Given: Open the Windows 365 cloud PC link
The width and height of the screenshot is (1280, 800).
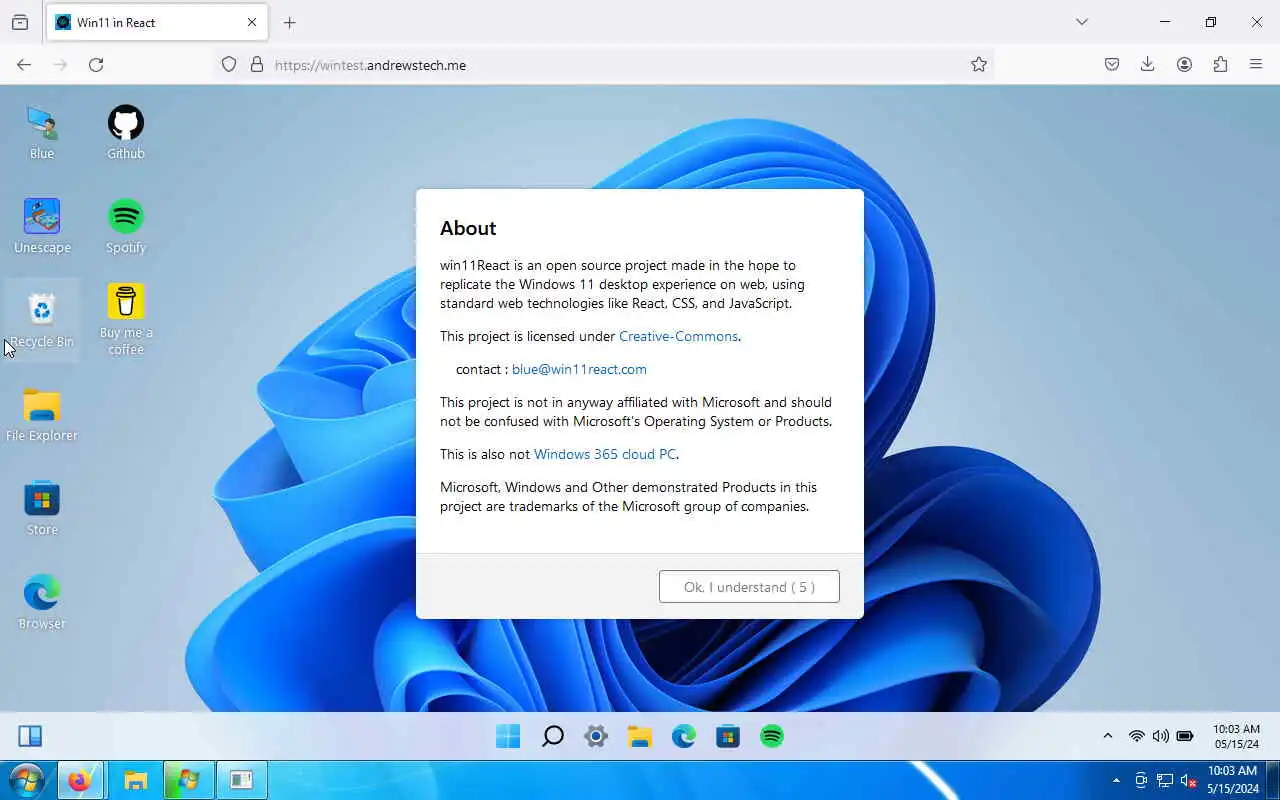Looking at the screenshot, I should [605, 454].
